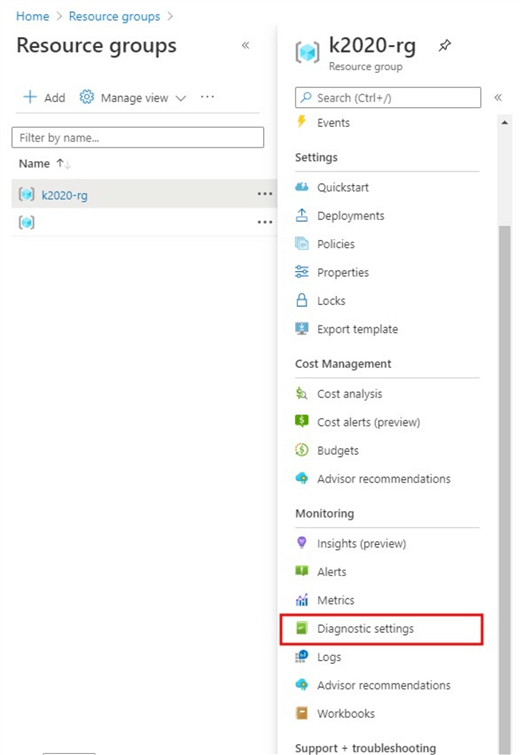Image resolution: width=520 pixels, height=755 pixels.
Task: Click the Logs icon
Action: click(301, 656)
